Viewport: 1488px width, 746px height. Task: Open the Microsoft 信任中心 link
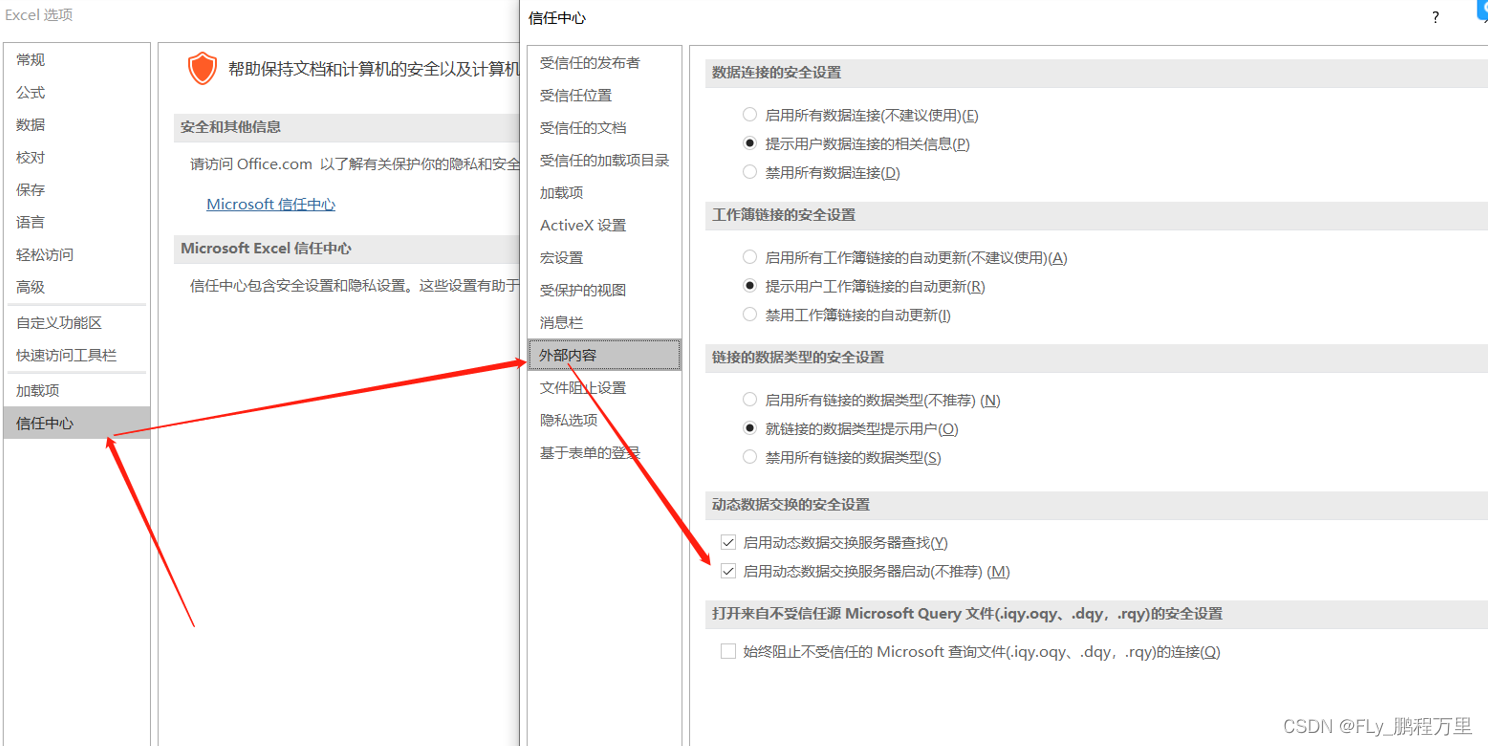click(271, 204)
